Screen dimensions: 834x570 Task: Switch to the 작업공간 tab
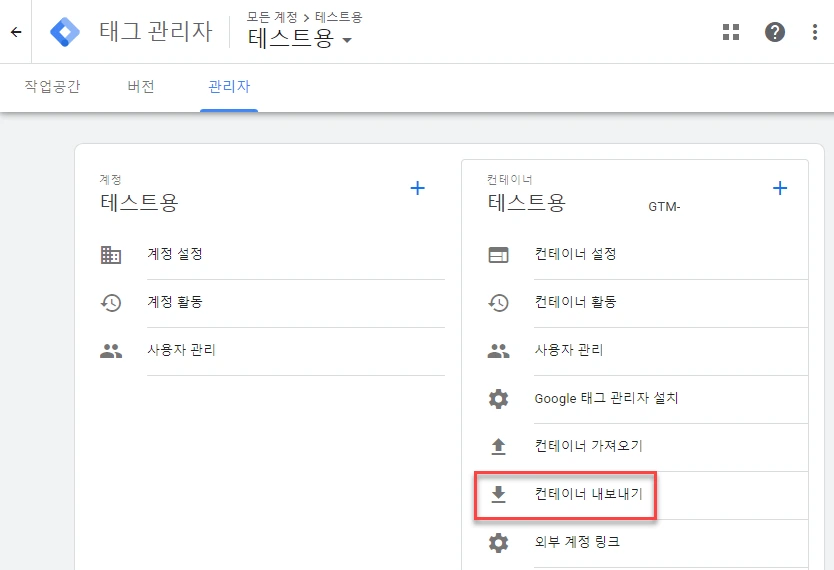point(52,86)
